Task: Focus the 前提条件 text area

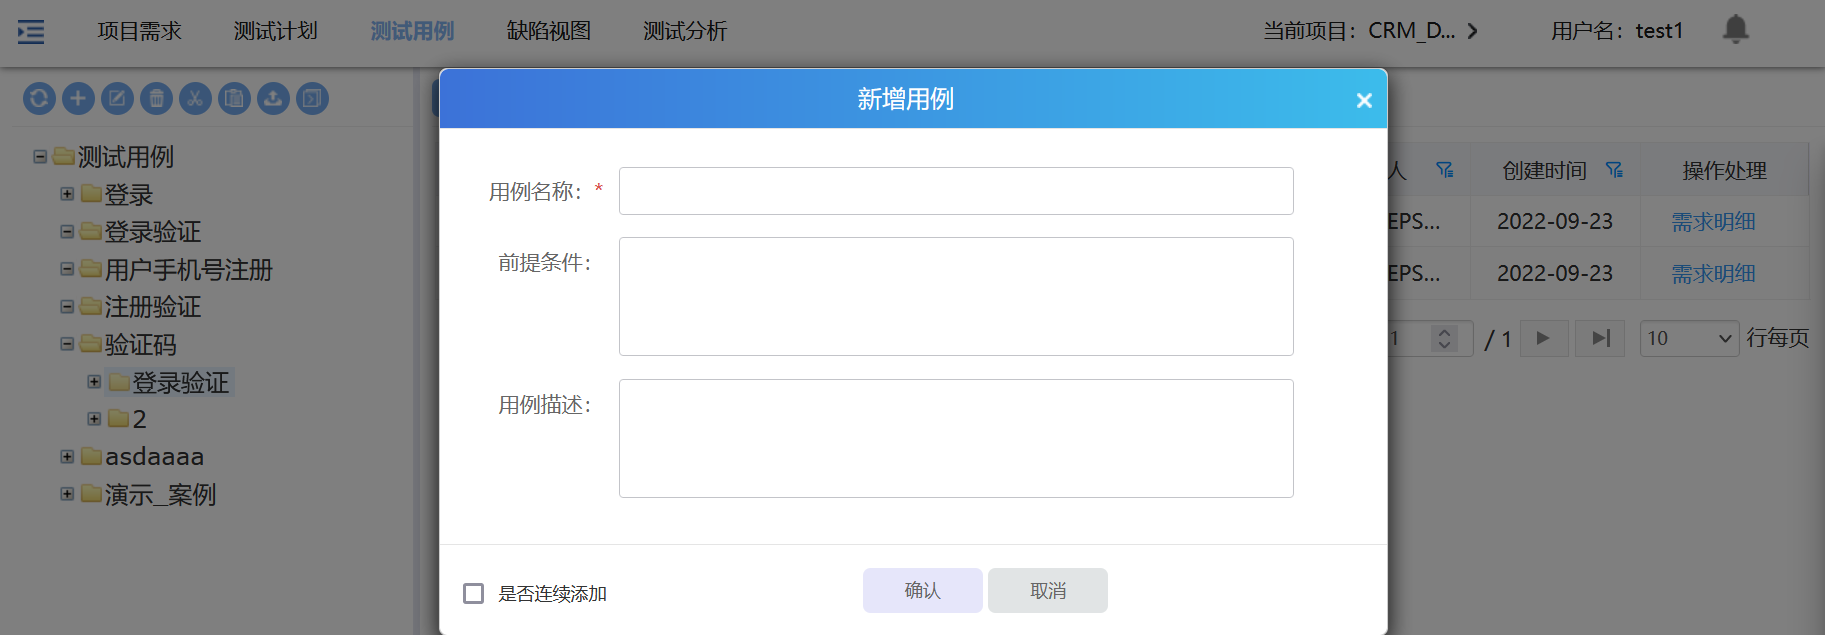Action: tap(956, 296)
